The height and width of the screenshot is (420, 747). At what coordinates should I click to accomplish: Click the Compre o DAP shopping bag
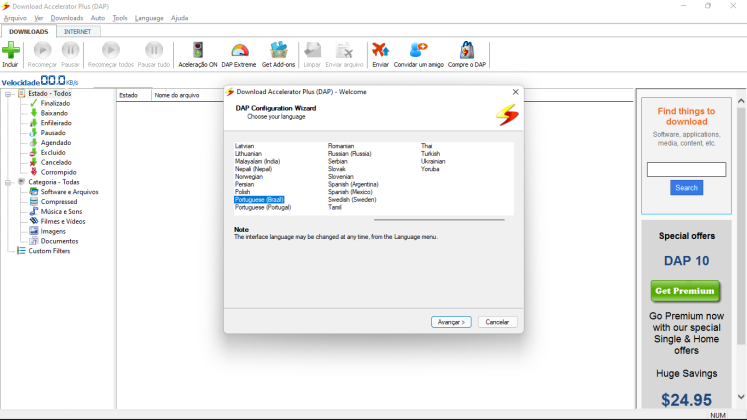coord(467,50)
